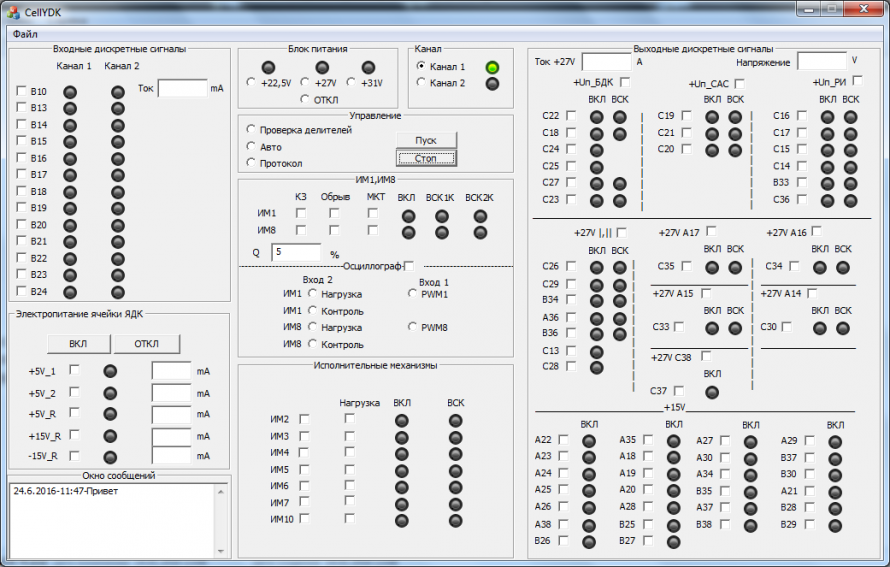
Task: Select the Авто control mode
Action: point(251,146)
